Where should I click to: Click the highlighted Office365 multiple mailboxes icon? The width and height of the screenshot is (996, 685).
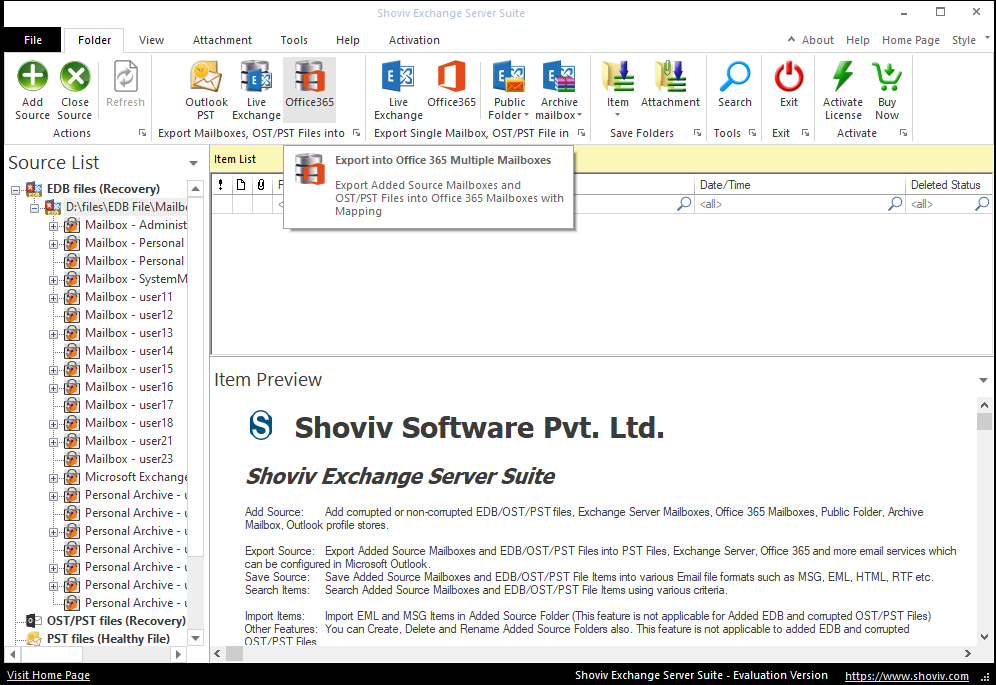[x=309, y=77]
